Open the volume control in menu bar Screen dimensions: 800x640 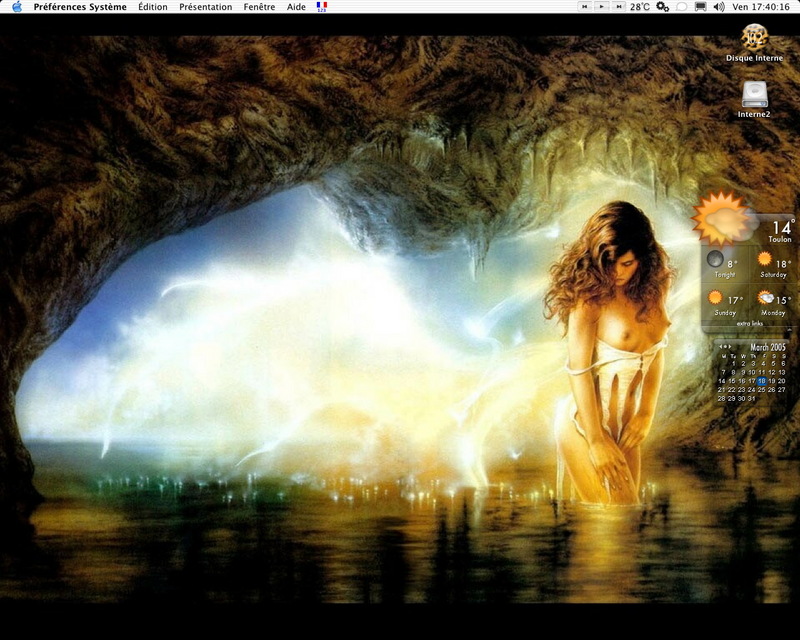click(x=719, y=7)
